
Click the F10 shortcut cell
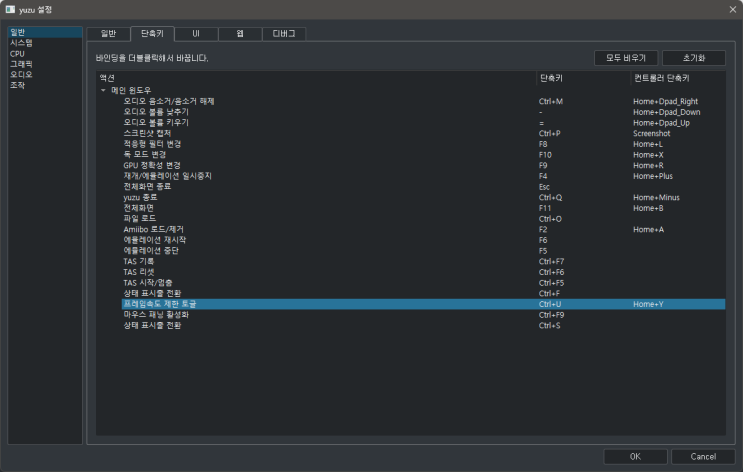545,155
